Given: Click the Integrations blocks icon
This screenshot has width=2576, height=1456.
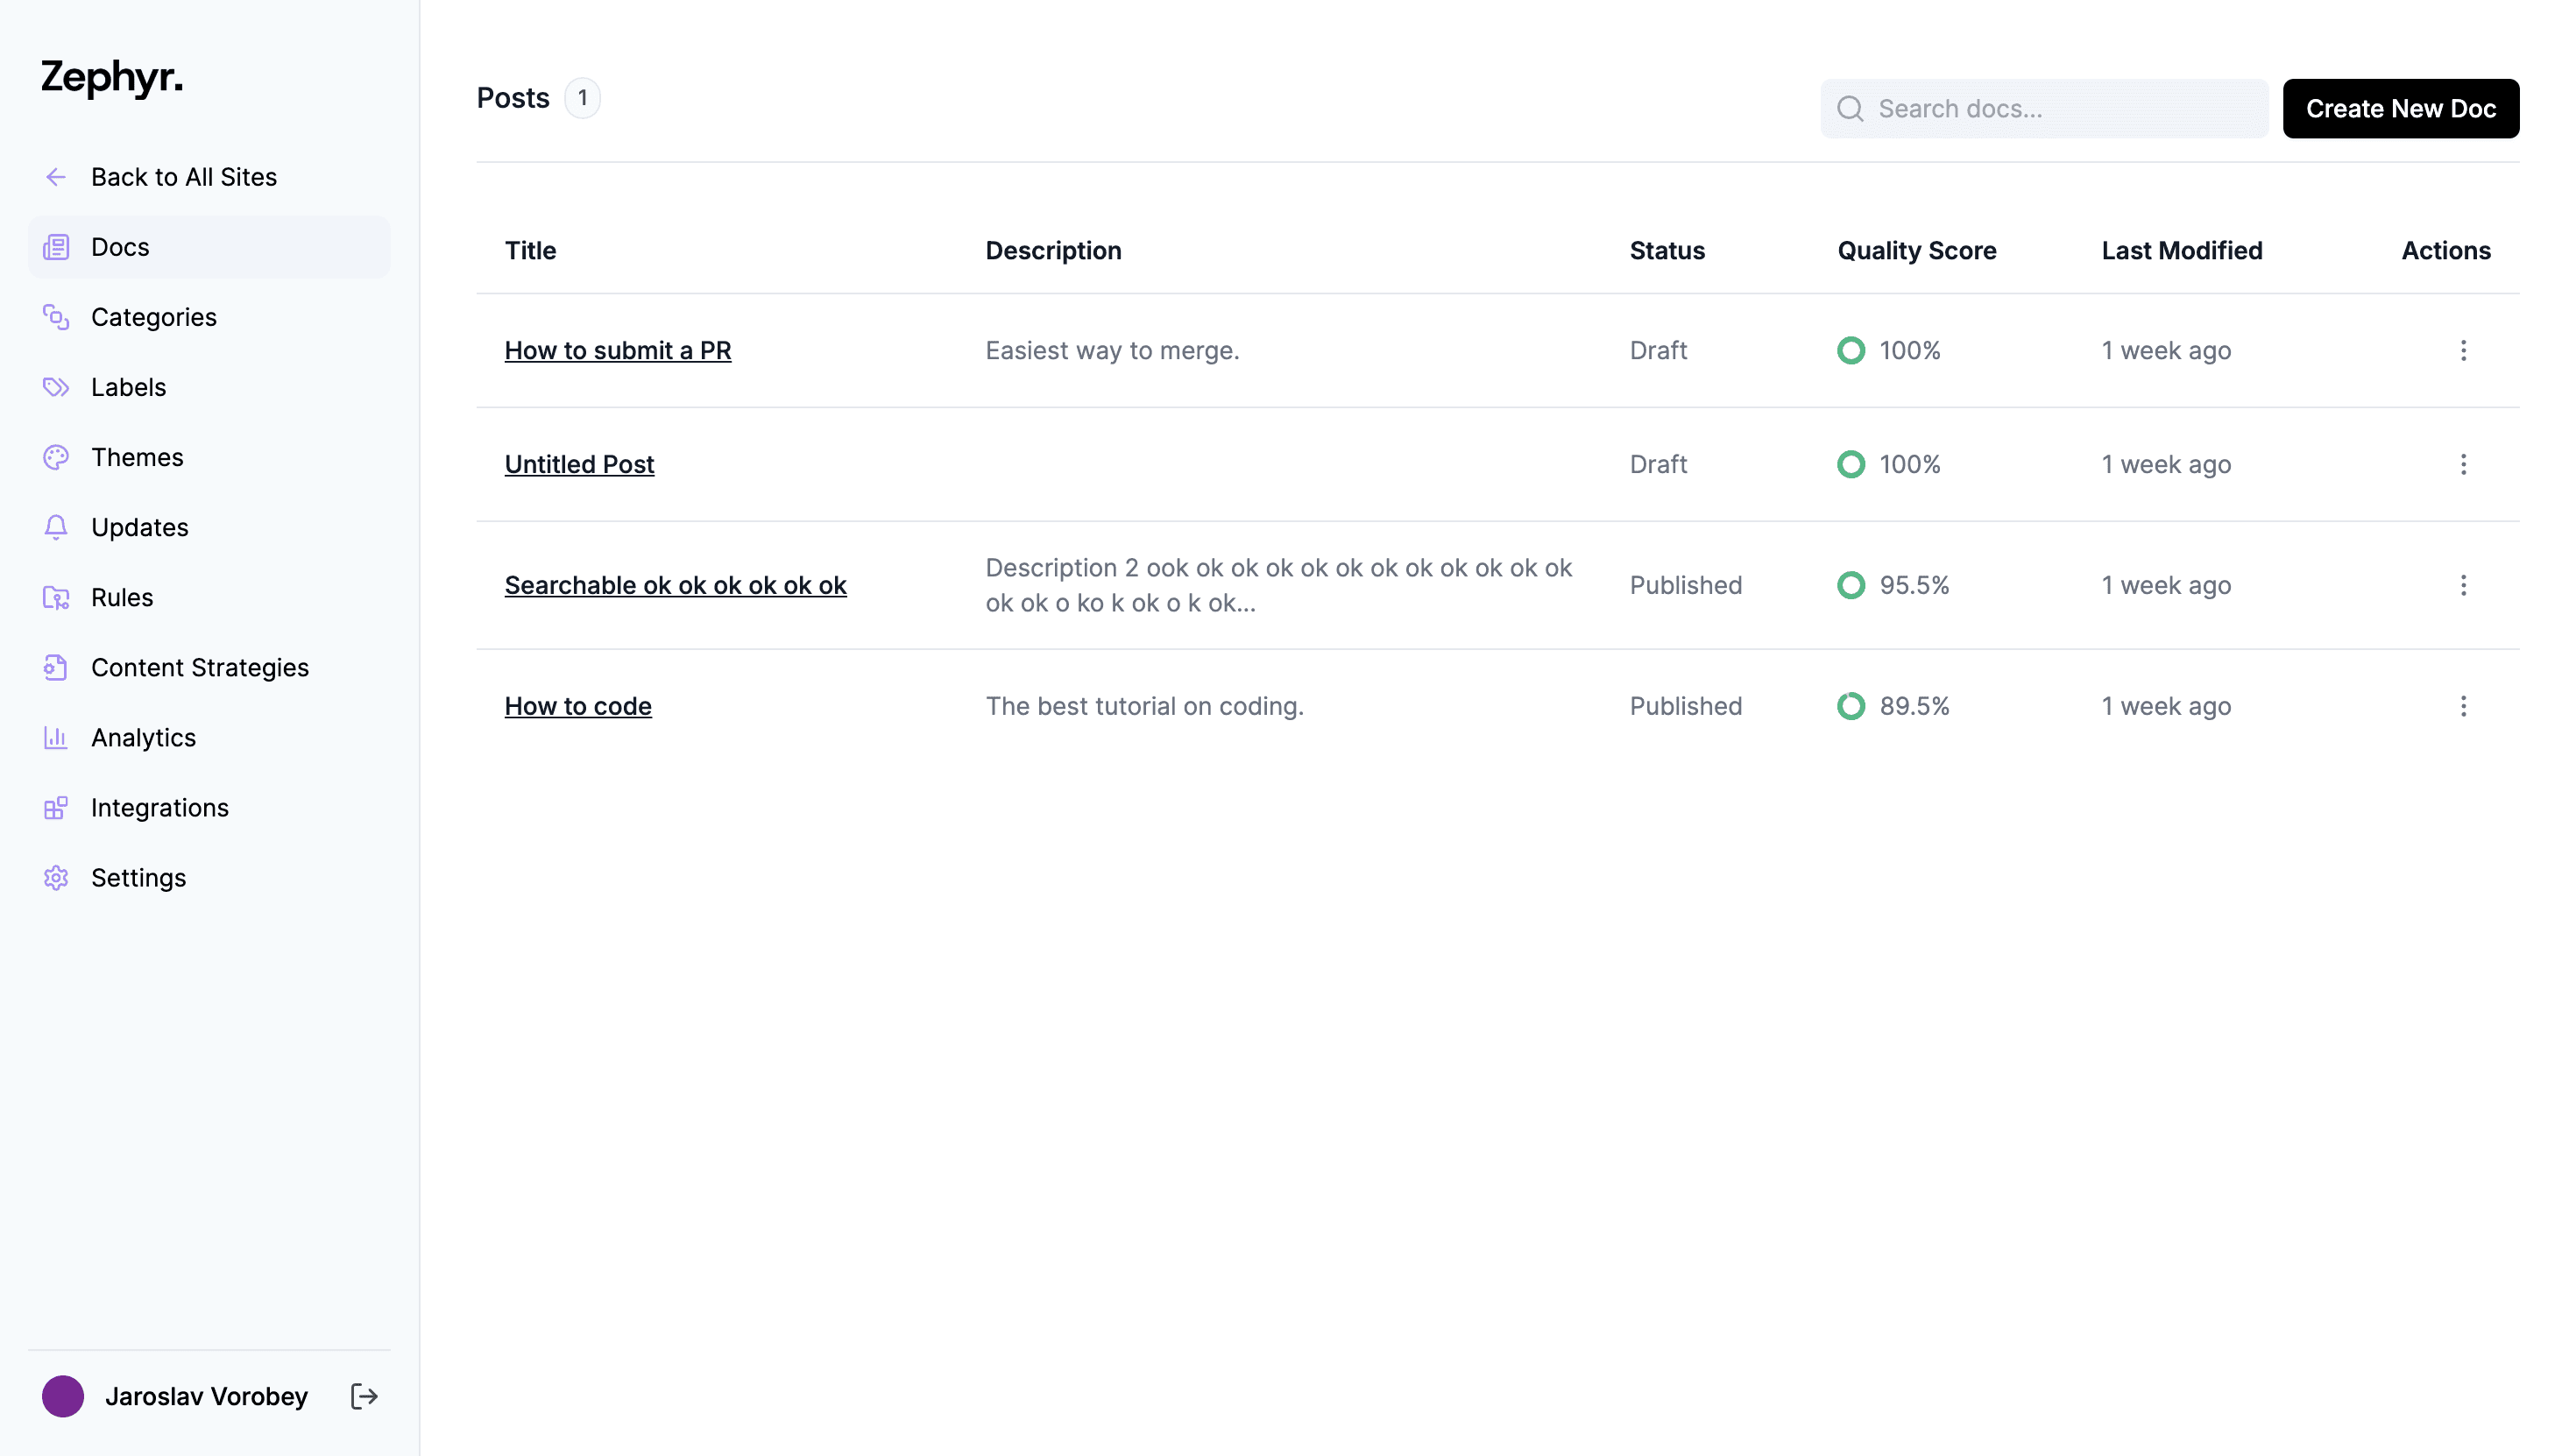Looking at the screenshot, I should click(x=56, y=807).
